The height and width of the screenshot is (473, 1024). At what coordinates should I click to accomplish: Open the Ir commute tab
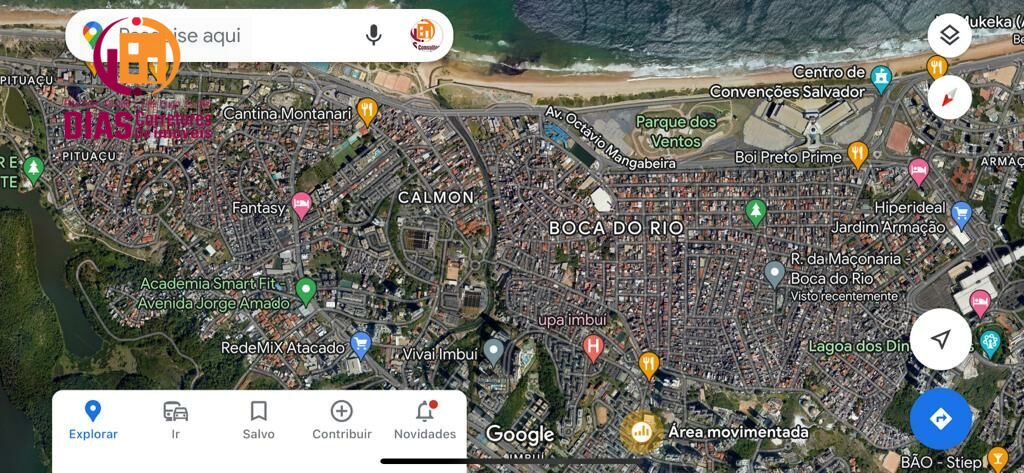click(x=176, y=420)
